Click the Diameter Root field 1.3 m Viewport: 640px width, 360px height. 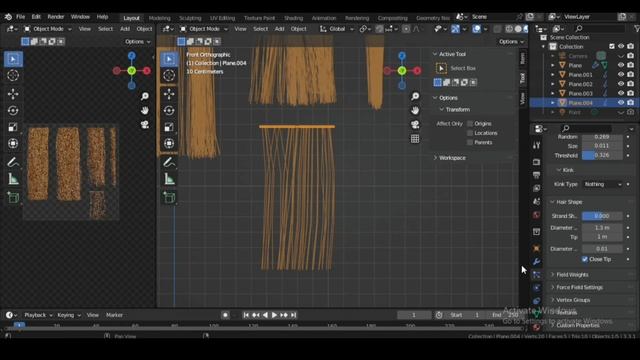(602, 228)
